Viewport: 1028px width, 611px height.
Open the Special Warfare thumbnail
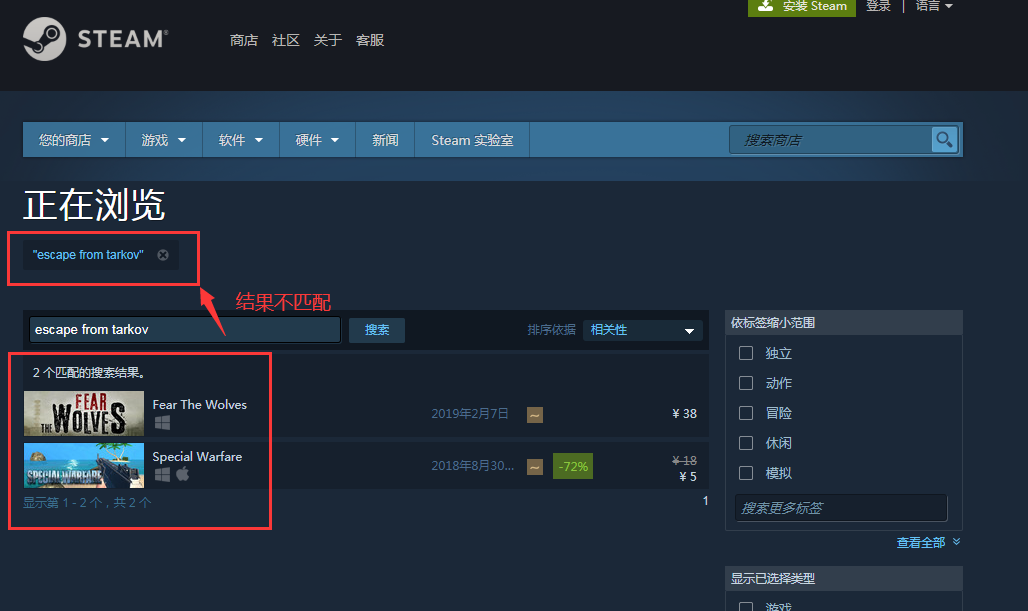pyautogui.click(x=84, y=465)
